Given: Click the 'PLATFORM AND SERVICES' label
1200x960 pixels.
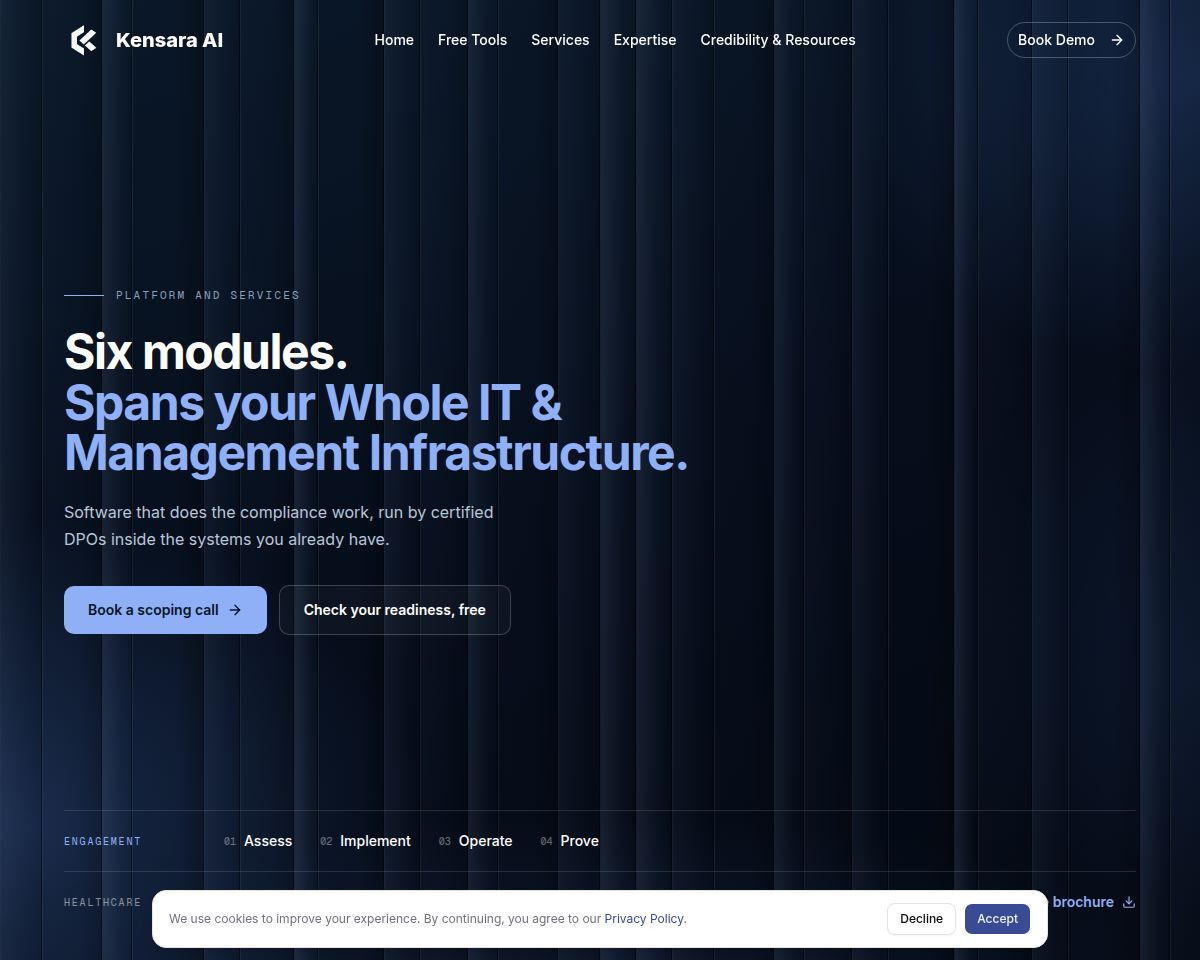Looking at the screenshot, I should point(208,295).
